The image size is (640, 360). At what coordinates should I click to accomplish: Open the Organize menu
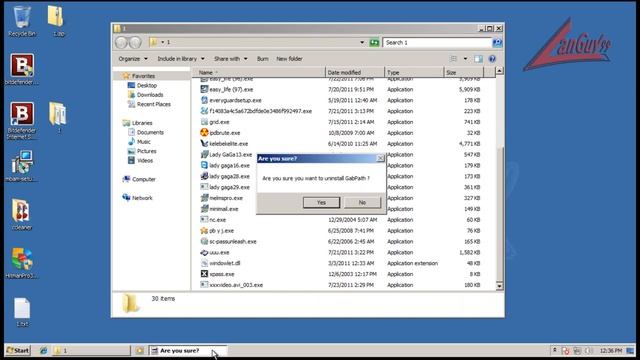click(133, 59)
